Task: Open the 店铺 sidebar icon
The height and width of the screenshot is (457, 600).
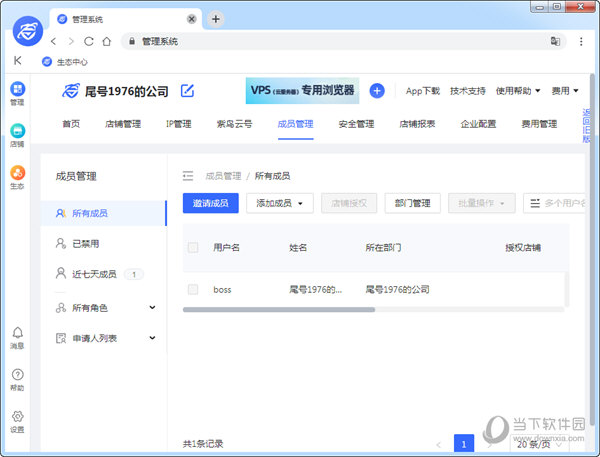Action: (x=17, y=133)
